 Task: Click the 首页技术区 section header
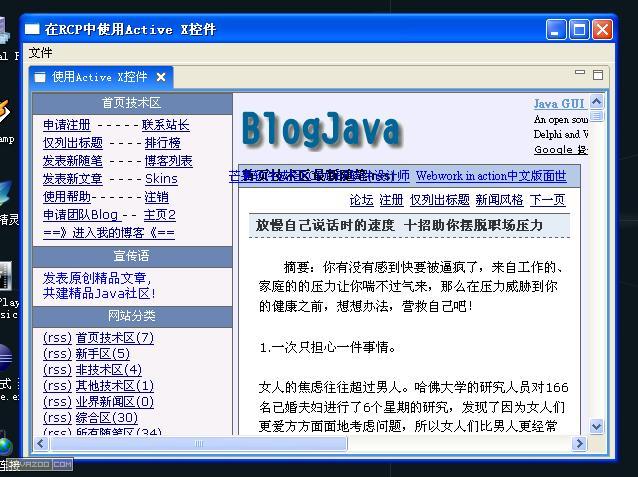point(132,103)
